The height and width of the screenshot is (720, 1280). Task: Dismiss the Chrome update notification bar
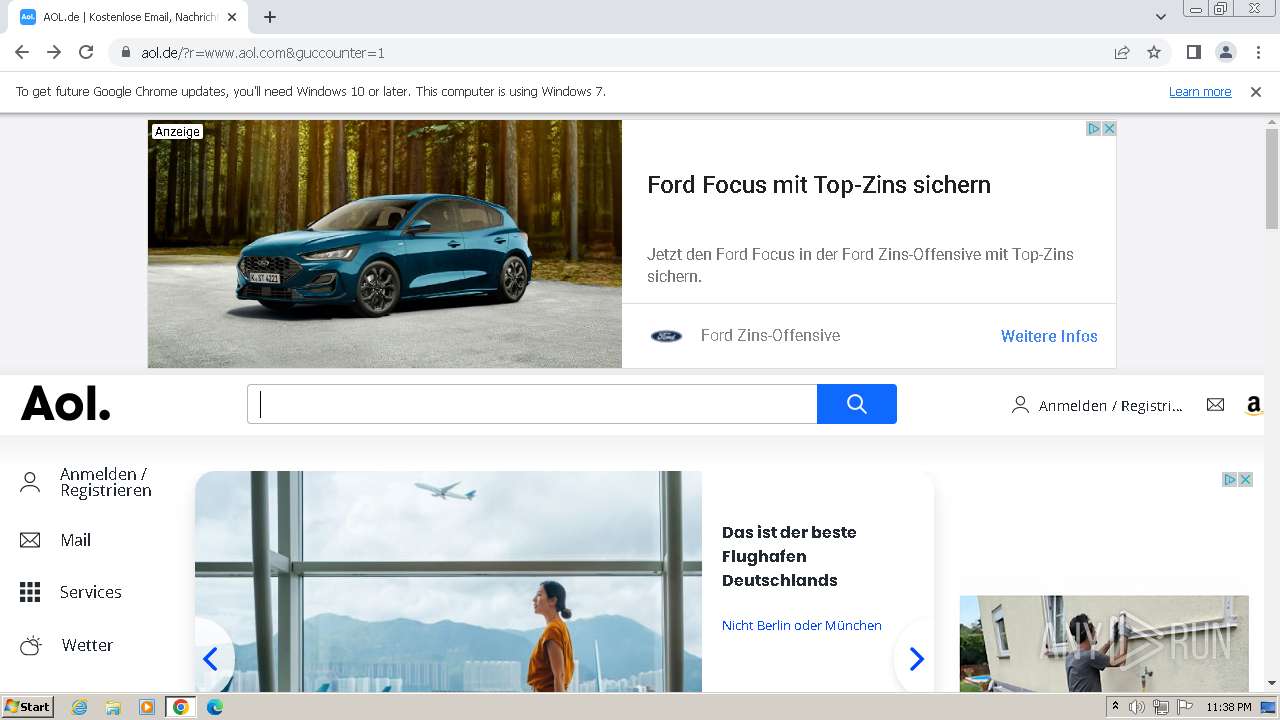pos(1256,92)
